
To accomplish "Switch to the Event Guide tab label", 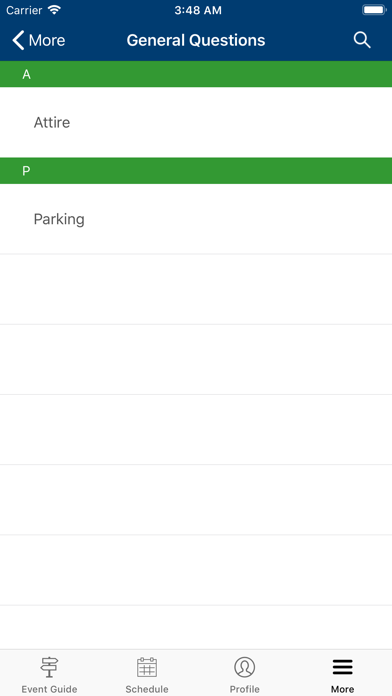I will [49, 689].
